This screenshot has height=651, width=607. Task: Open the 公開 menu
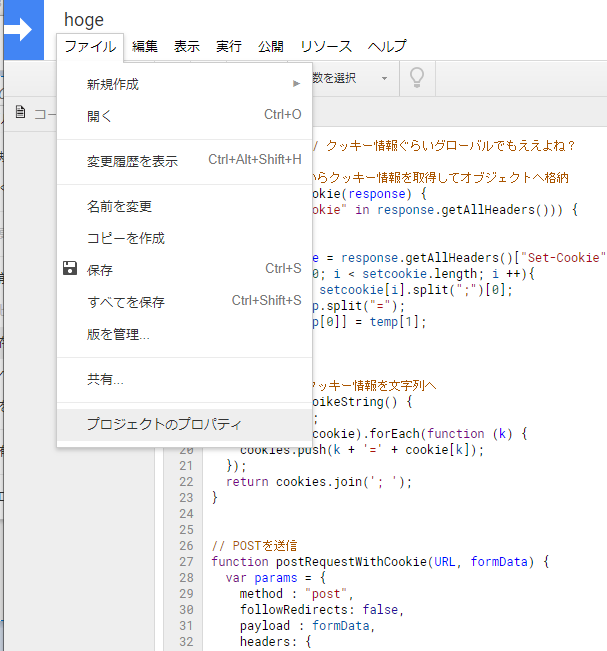click(x=271, y=46)
